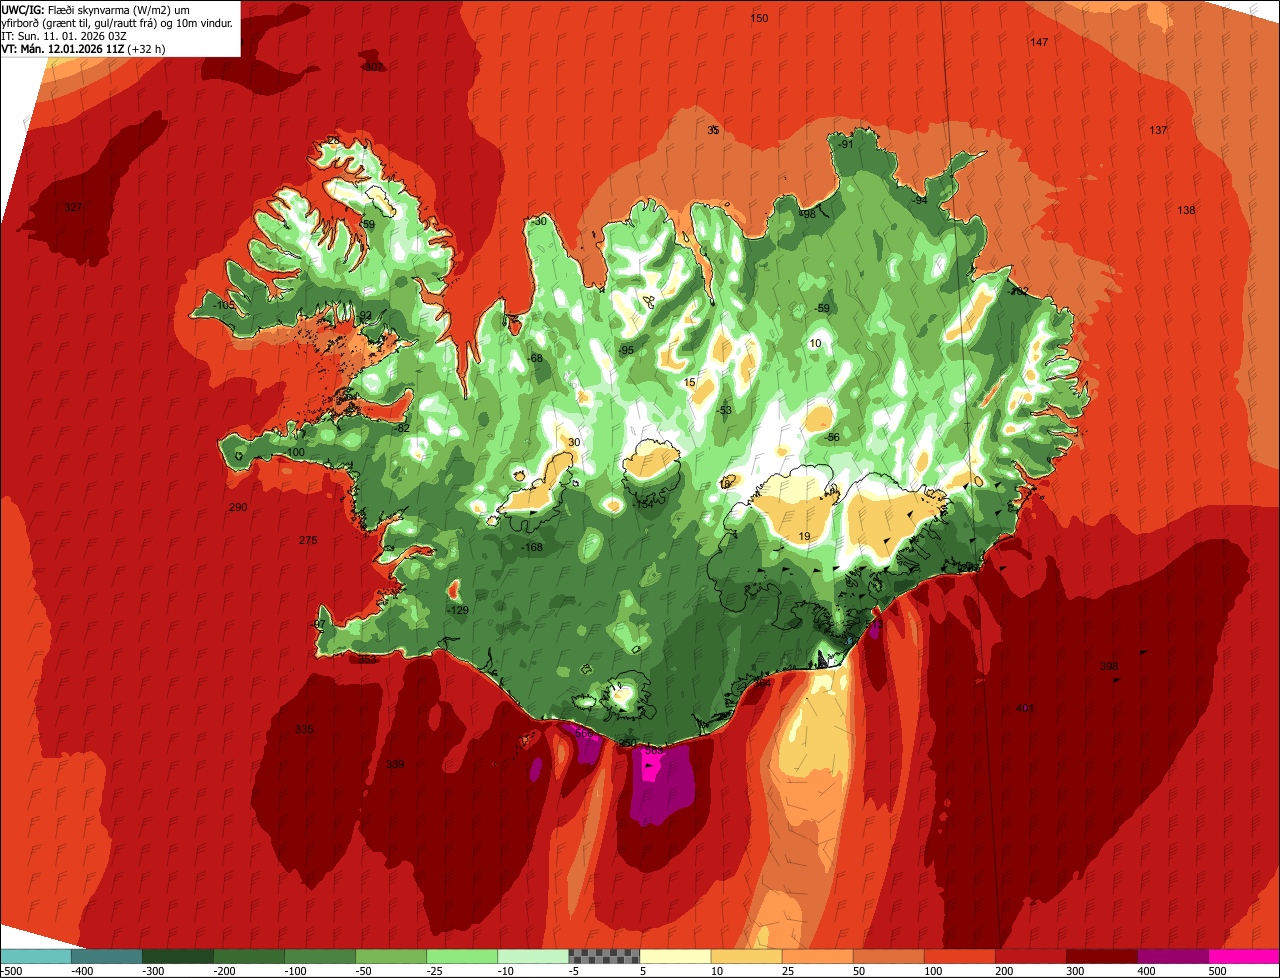The image size is (1280, 978).
Task: Click the '-30' value on the northern peninsula
Action: 539,221
